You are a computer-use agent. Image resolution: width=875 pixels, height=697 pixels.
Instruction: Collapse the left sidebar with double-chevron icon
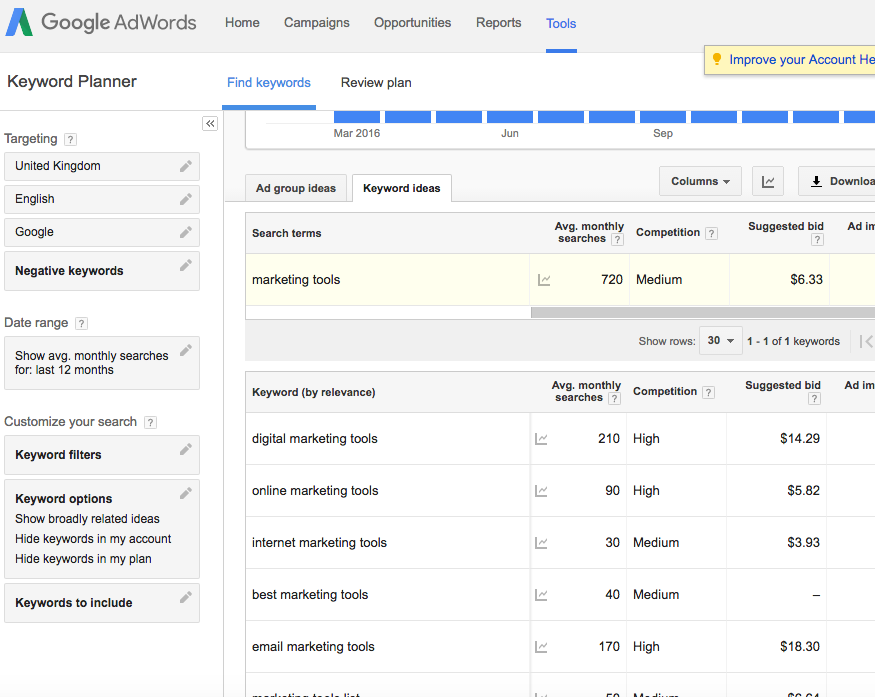(210, 123)
